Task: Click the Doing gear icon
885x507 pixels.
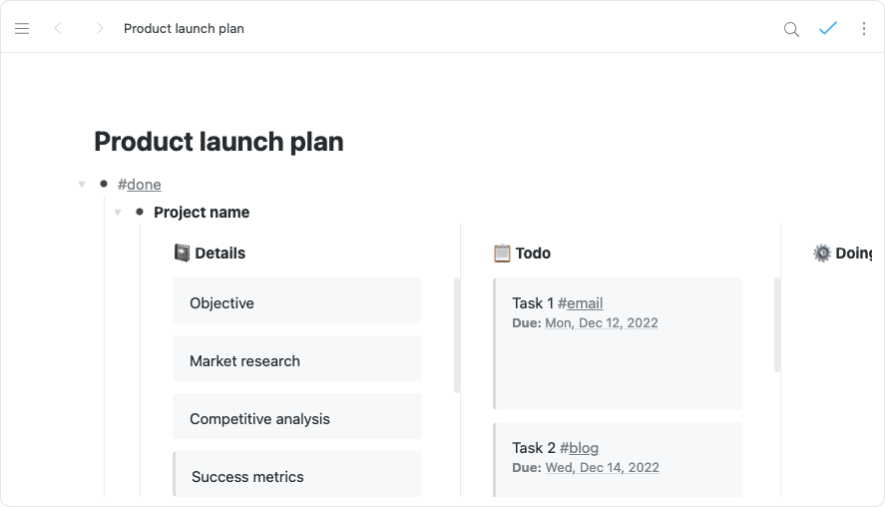Action: 822,253
